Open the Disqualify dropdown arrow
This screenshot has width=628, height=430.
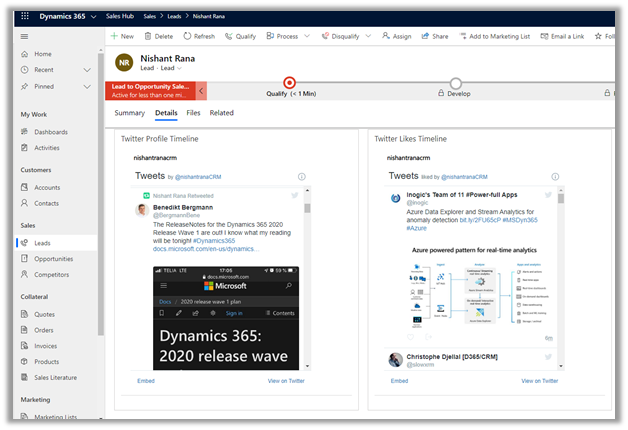click(368, 36)
